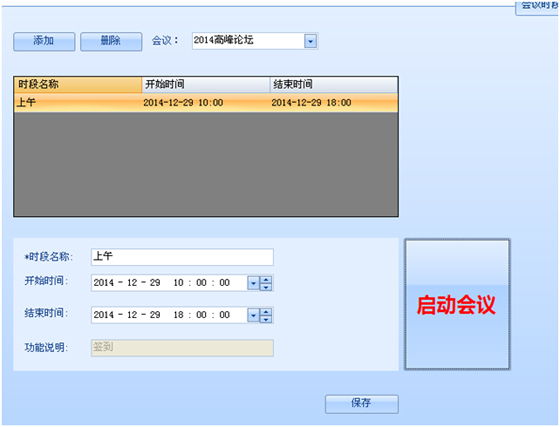Select the hour 10 in 开始时间 field
The height and width of the screenshot is (427, 560).
point(178,283)
